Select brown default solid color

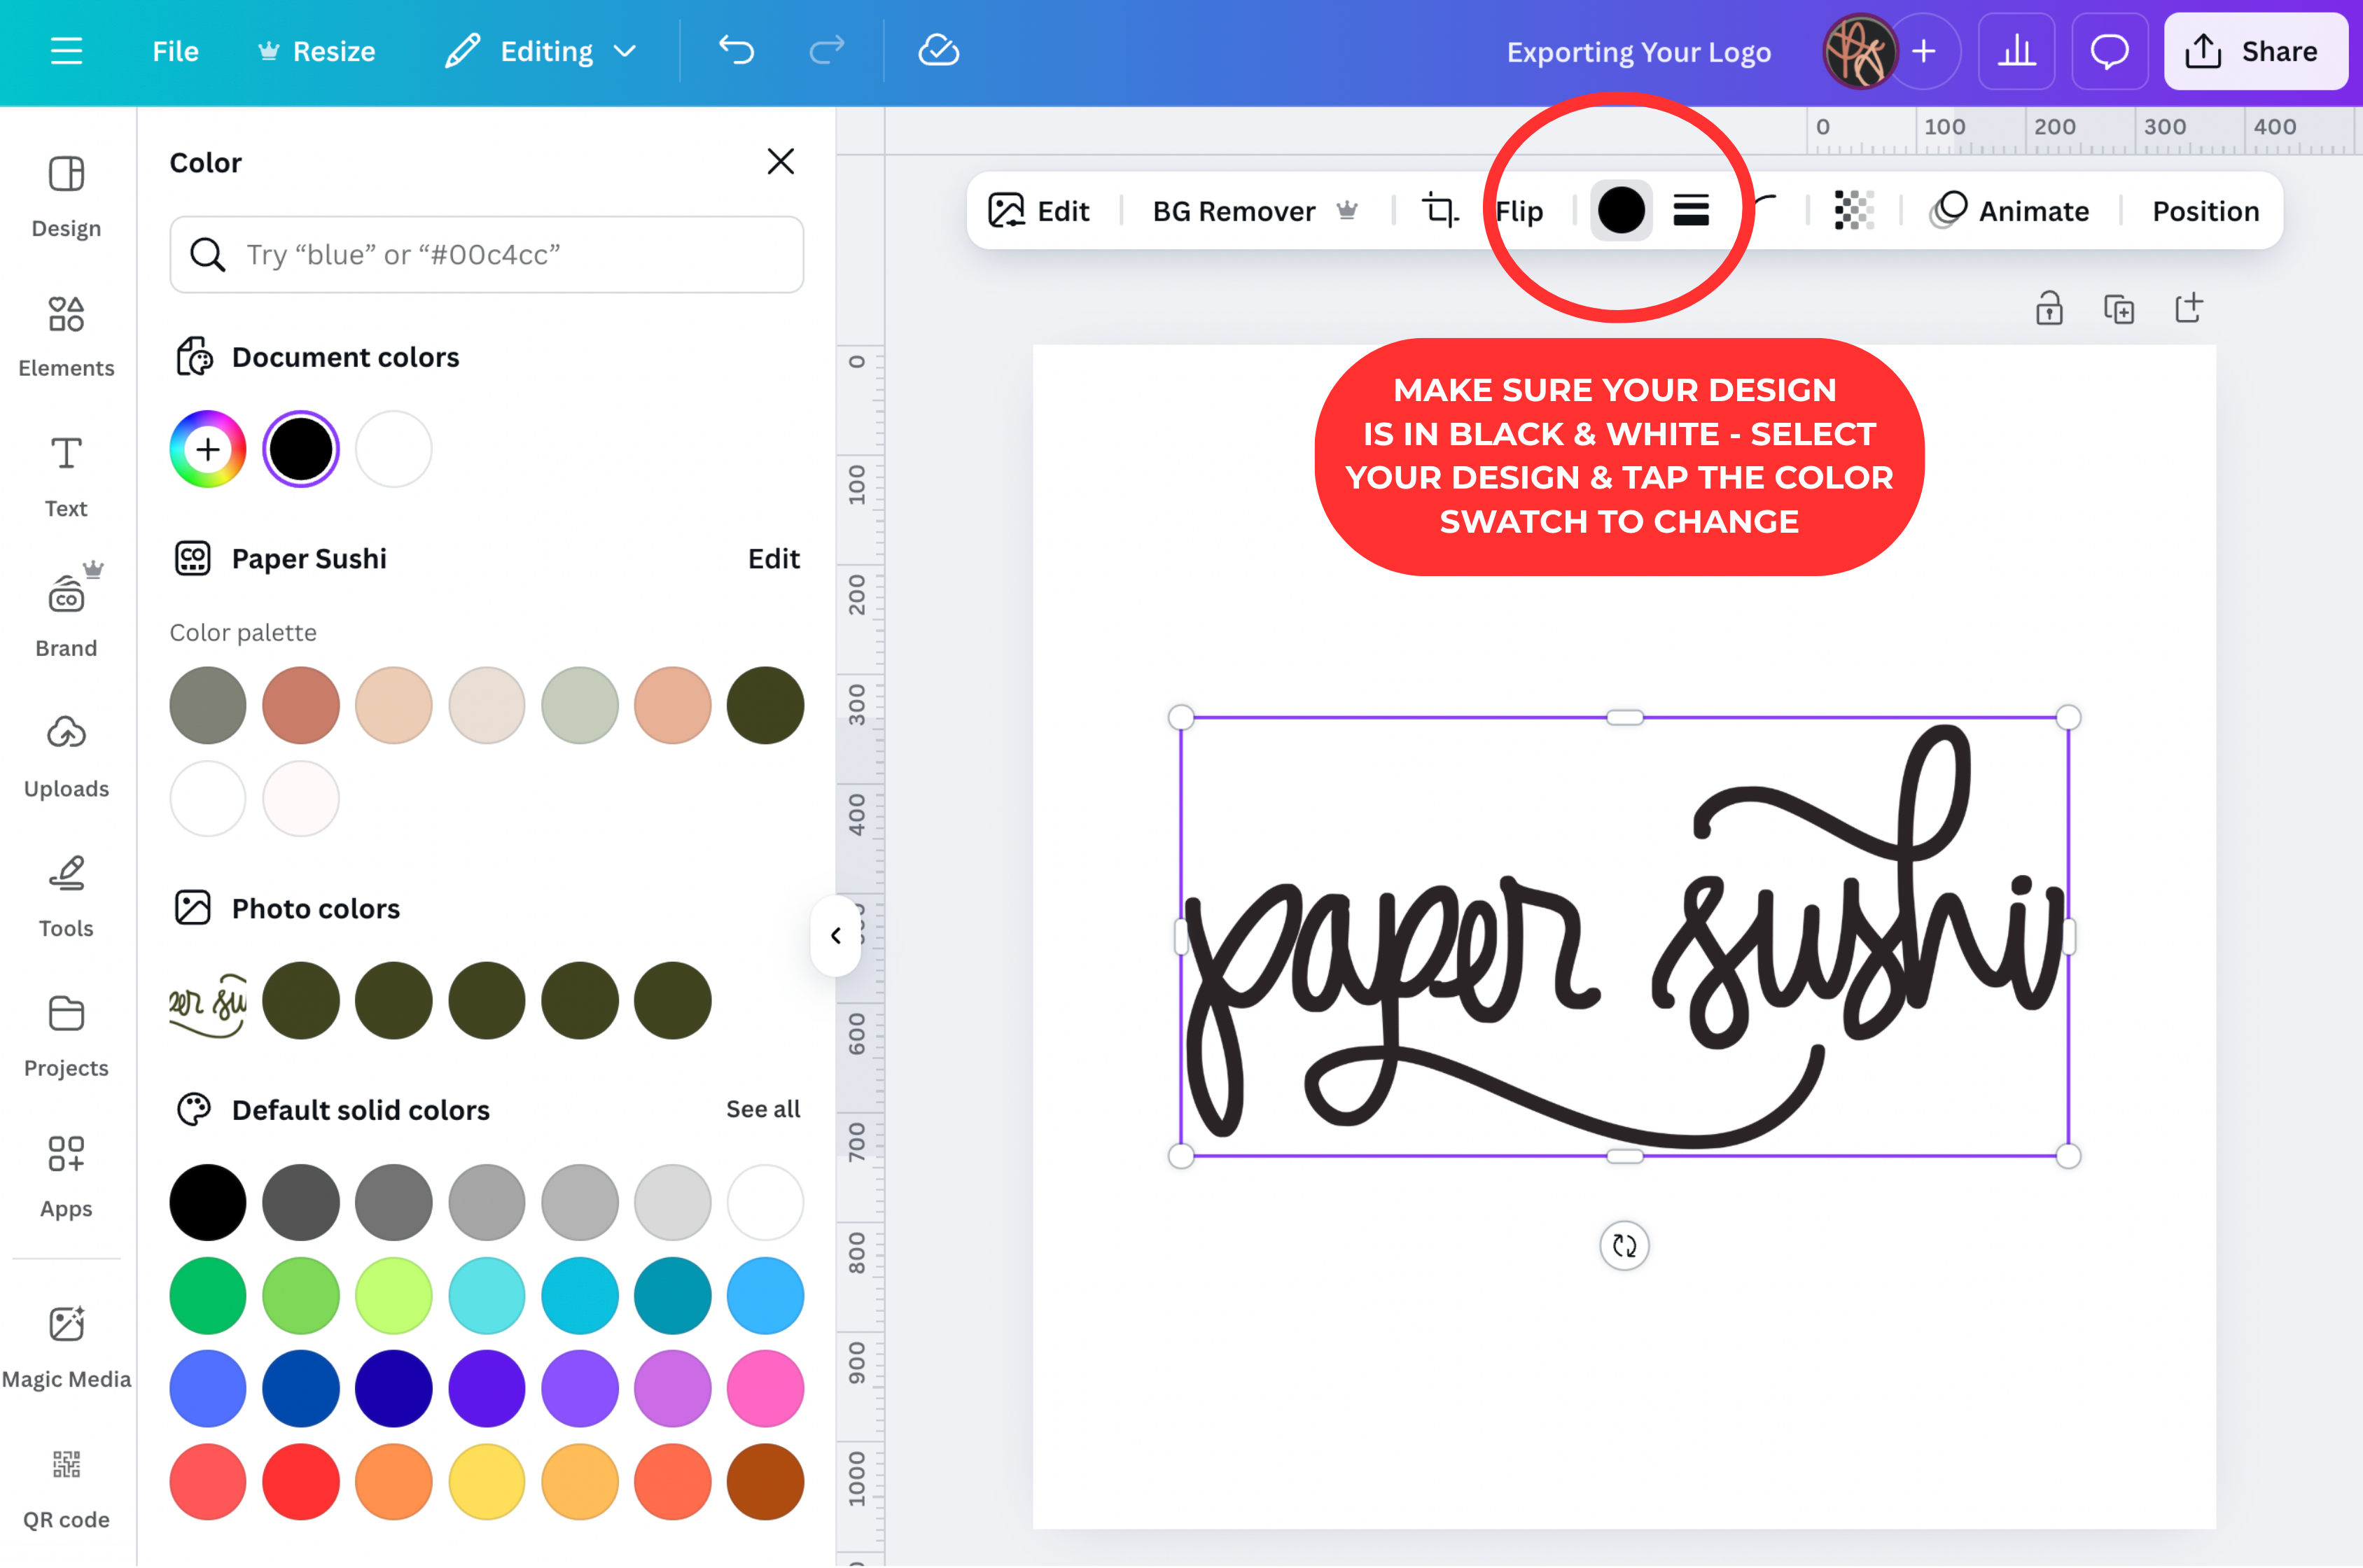coord(766,1482)
